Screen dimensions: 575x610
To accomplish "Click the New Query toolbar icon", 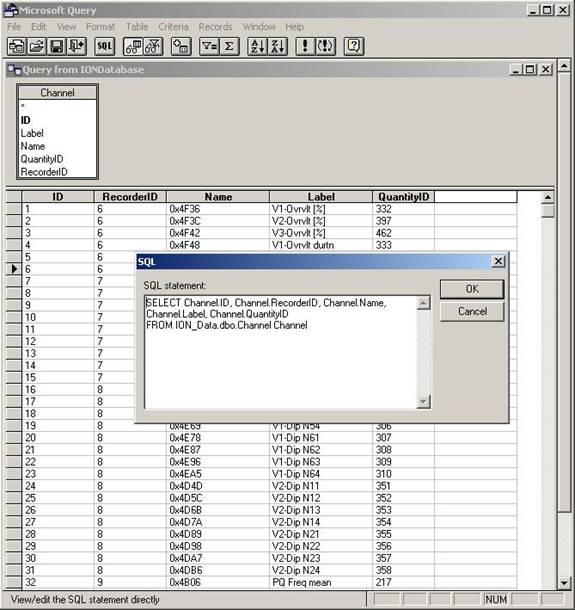I will point(17,46).
